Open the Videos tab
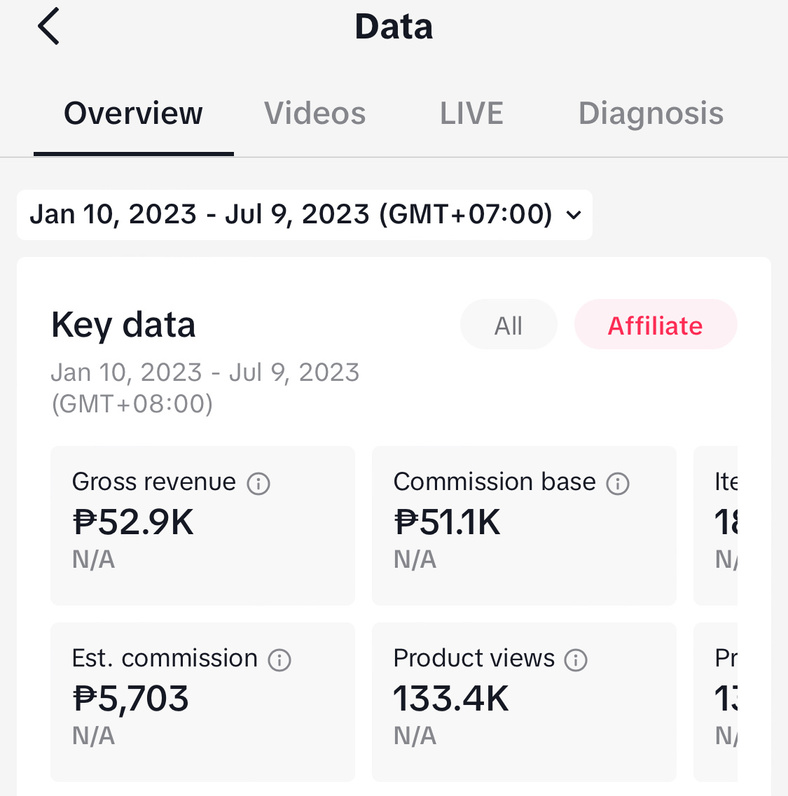 (x=314, y=113)
